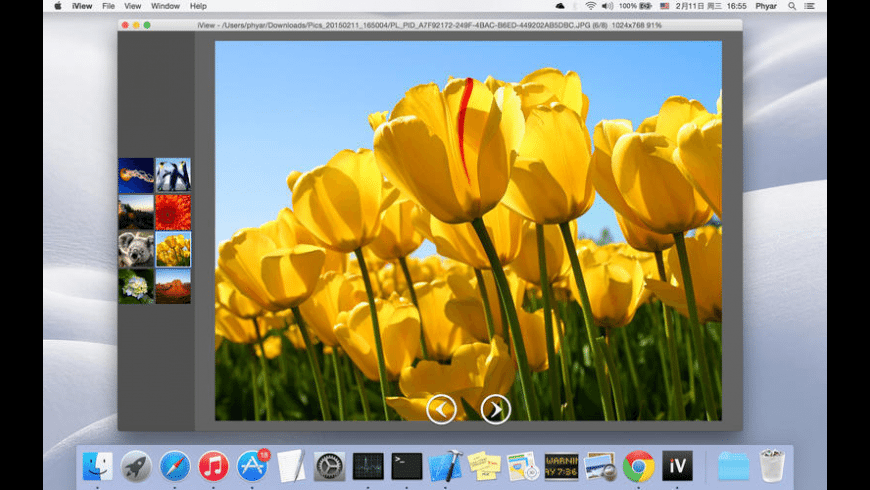Open the View menu
This screenshot has width=870, height=490.
click(x=133, y=6)
